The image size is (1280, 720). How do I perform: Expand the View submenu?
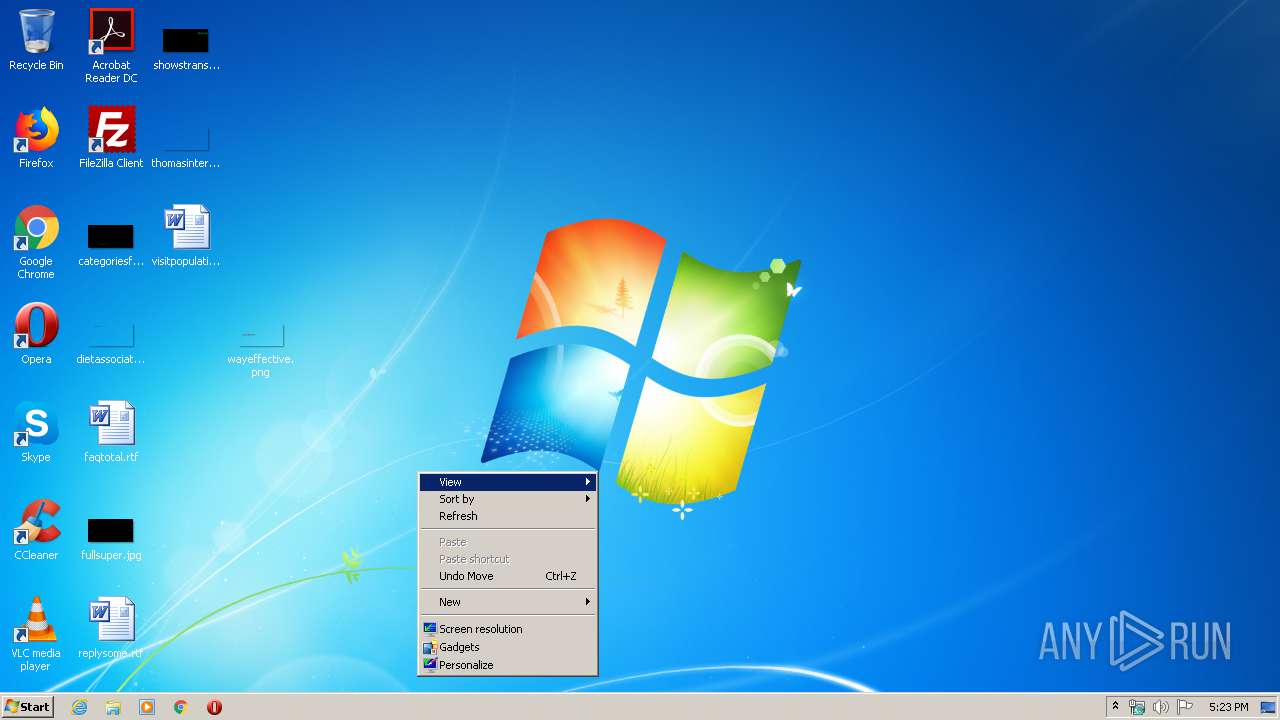click(507, 482)
